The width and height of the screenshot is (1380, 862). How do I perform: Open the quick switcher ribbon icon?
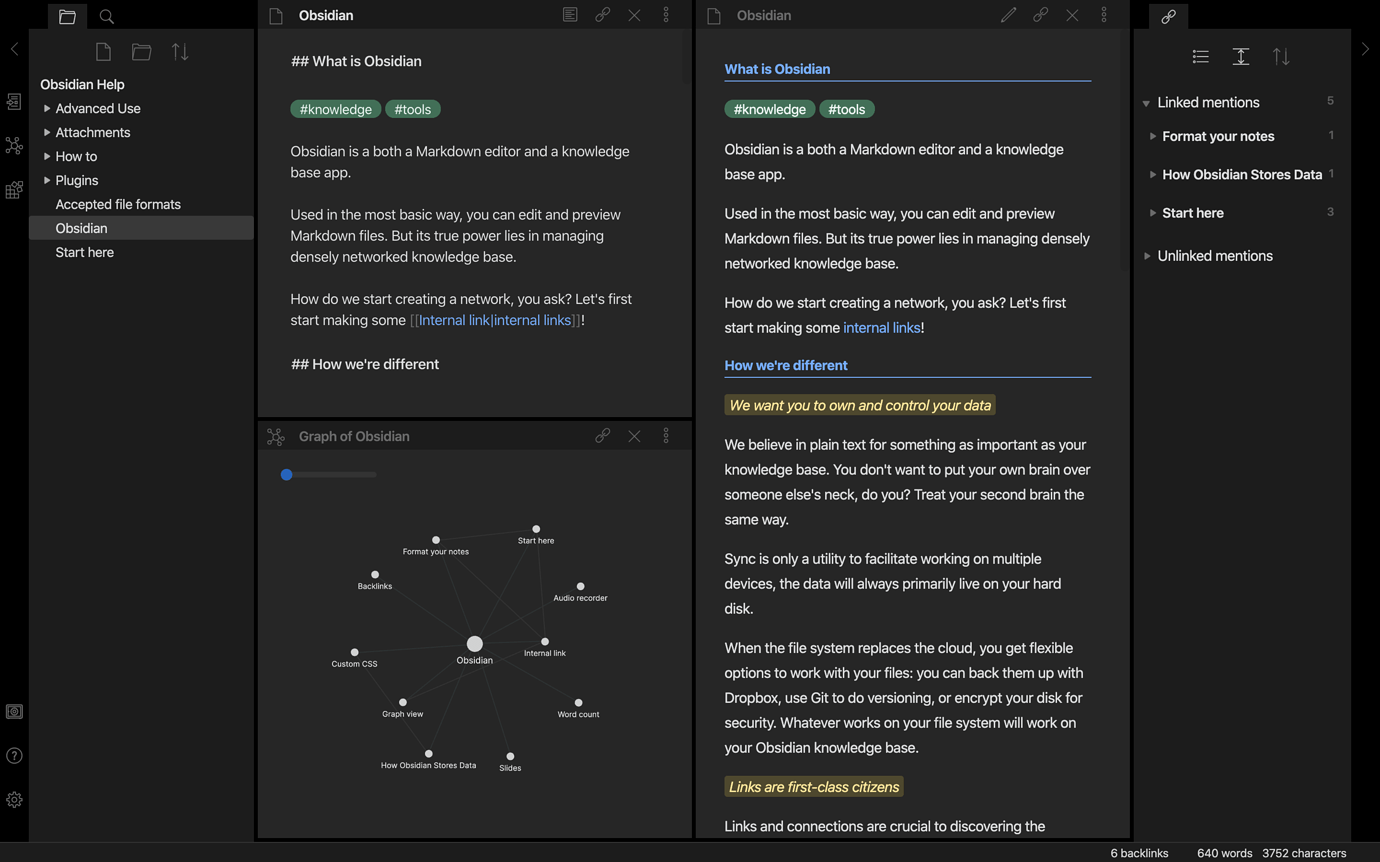click(x=14, y=102)
